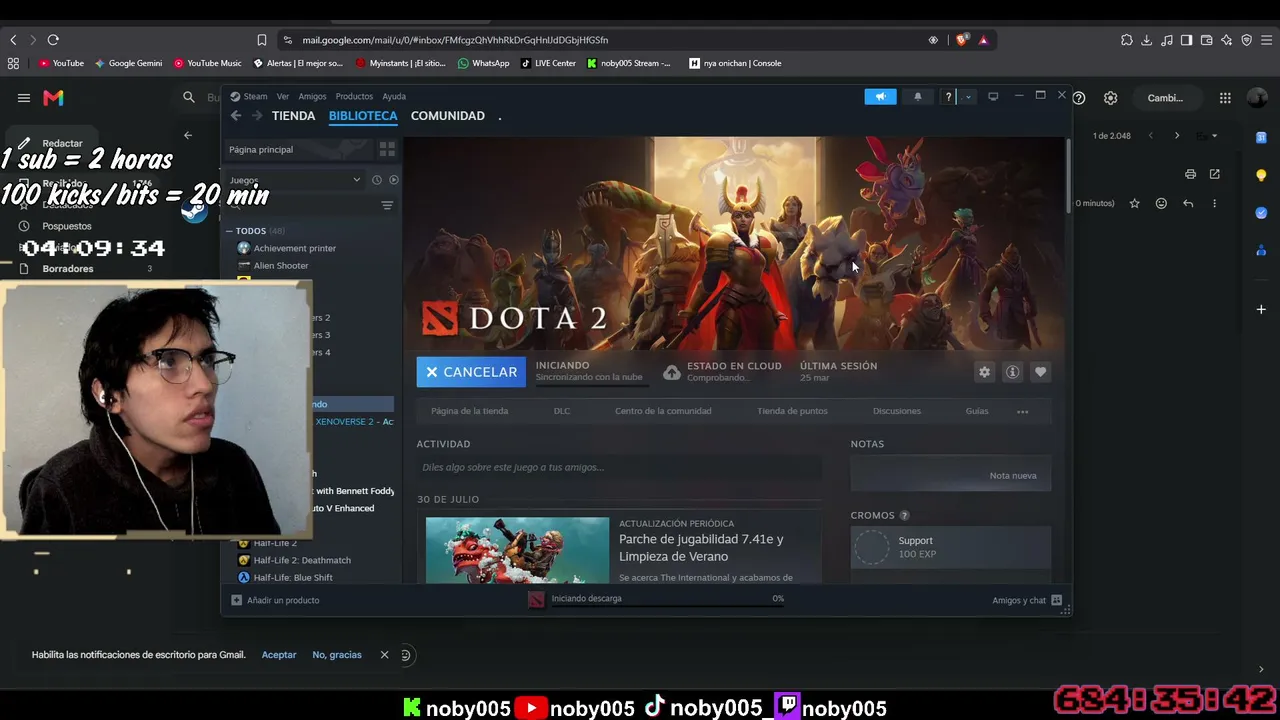Switch to COMUNIDAD tab
This screenshot has height=720, width=1280.
coord(447,116)
